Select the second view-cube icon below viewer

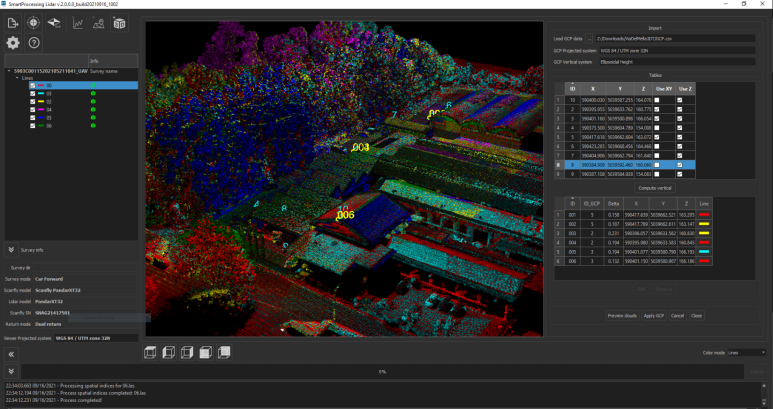pyautogui.click(x=169, y=352)
